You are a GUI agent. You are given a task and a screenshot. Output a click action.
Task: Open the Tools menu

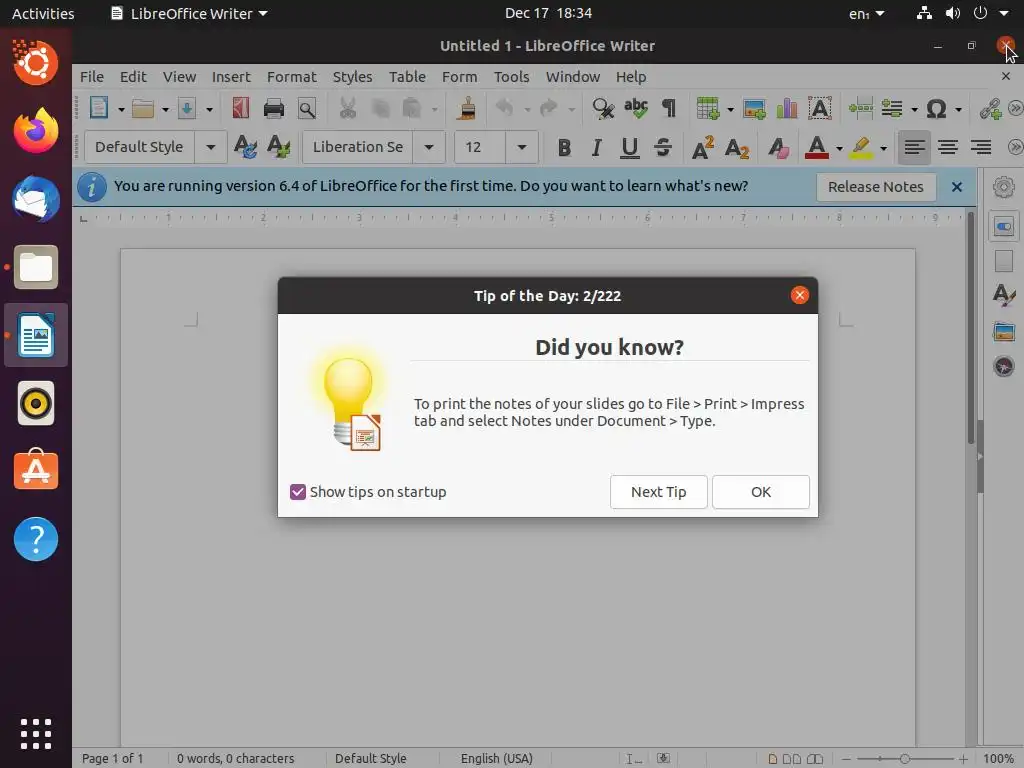[511, 76]
